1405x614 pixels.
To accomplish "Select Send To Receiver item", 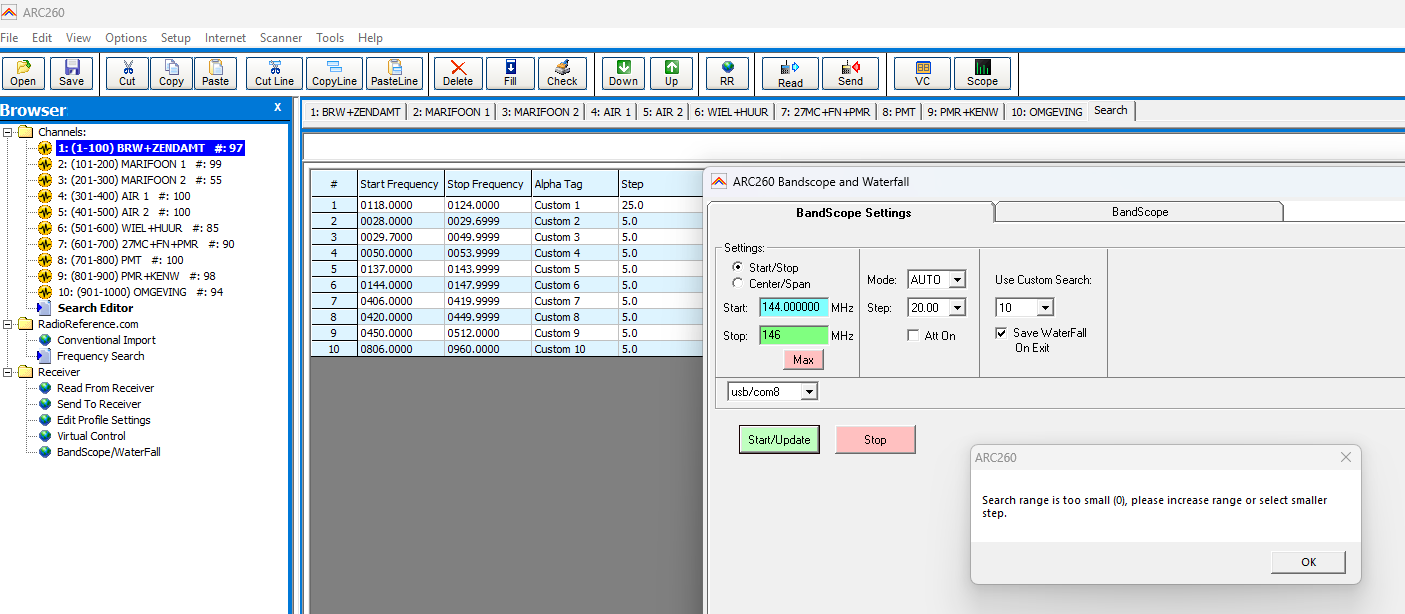I will pyautogui.click(x=99, y=404).
